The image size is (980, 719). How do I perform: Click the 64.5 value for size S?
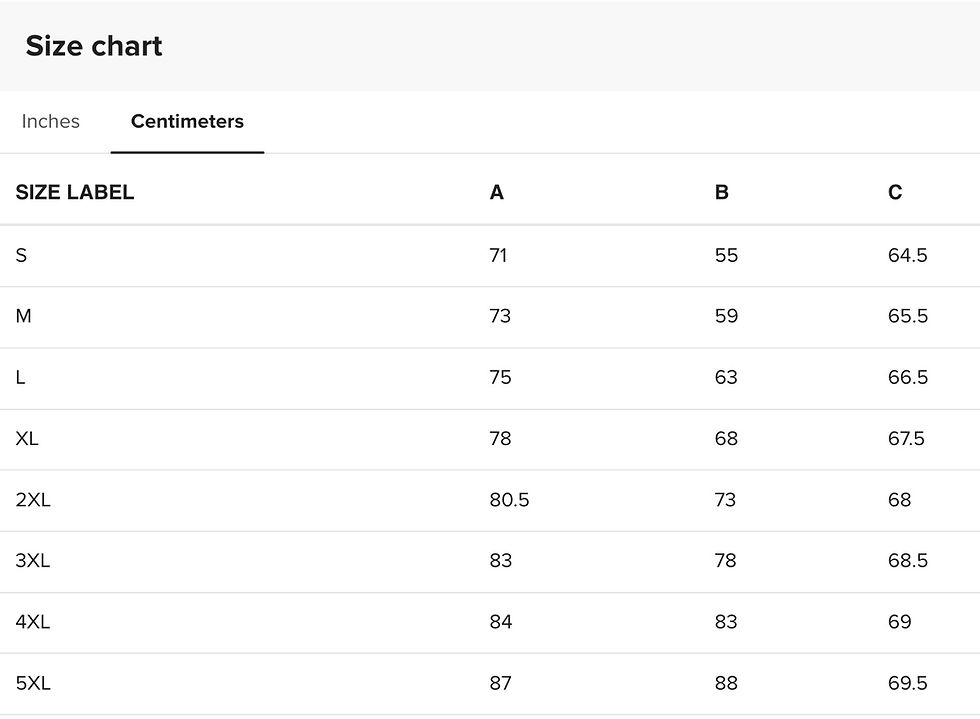(x=908, y=255)
